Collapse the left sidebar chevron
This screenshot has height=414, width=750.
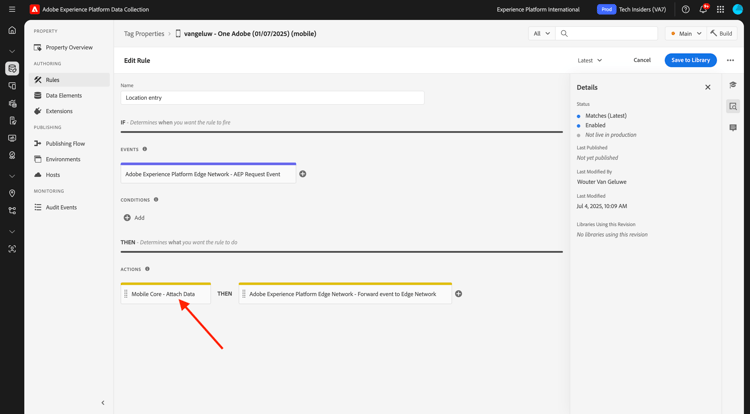pyautogui.click(x=103, y=403)
